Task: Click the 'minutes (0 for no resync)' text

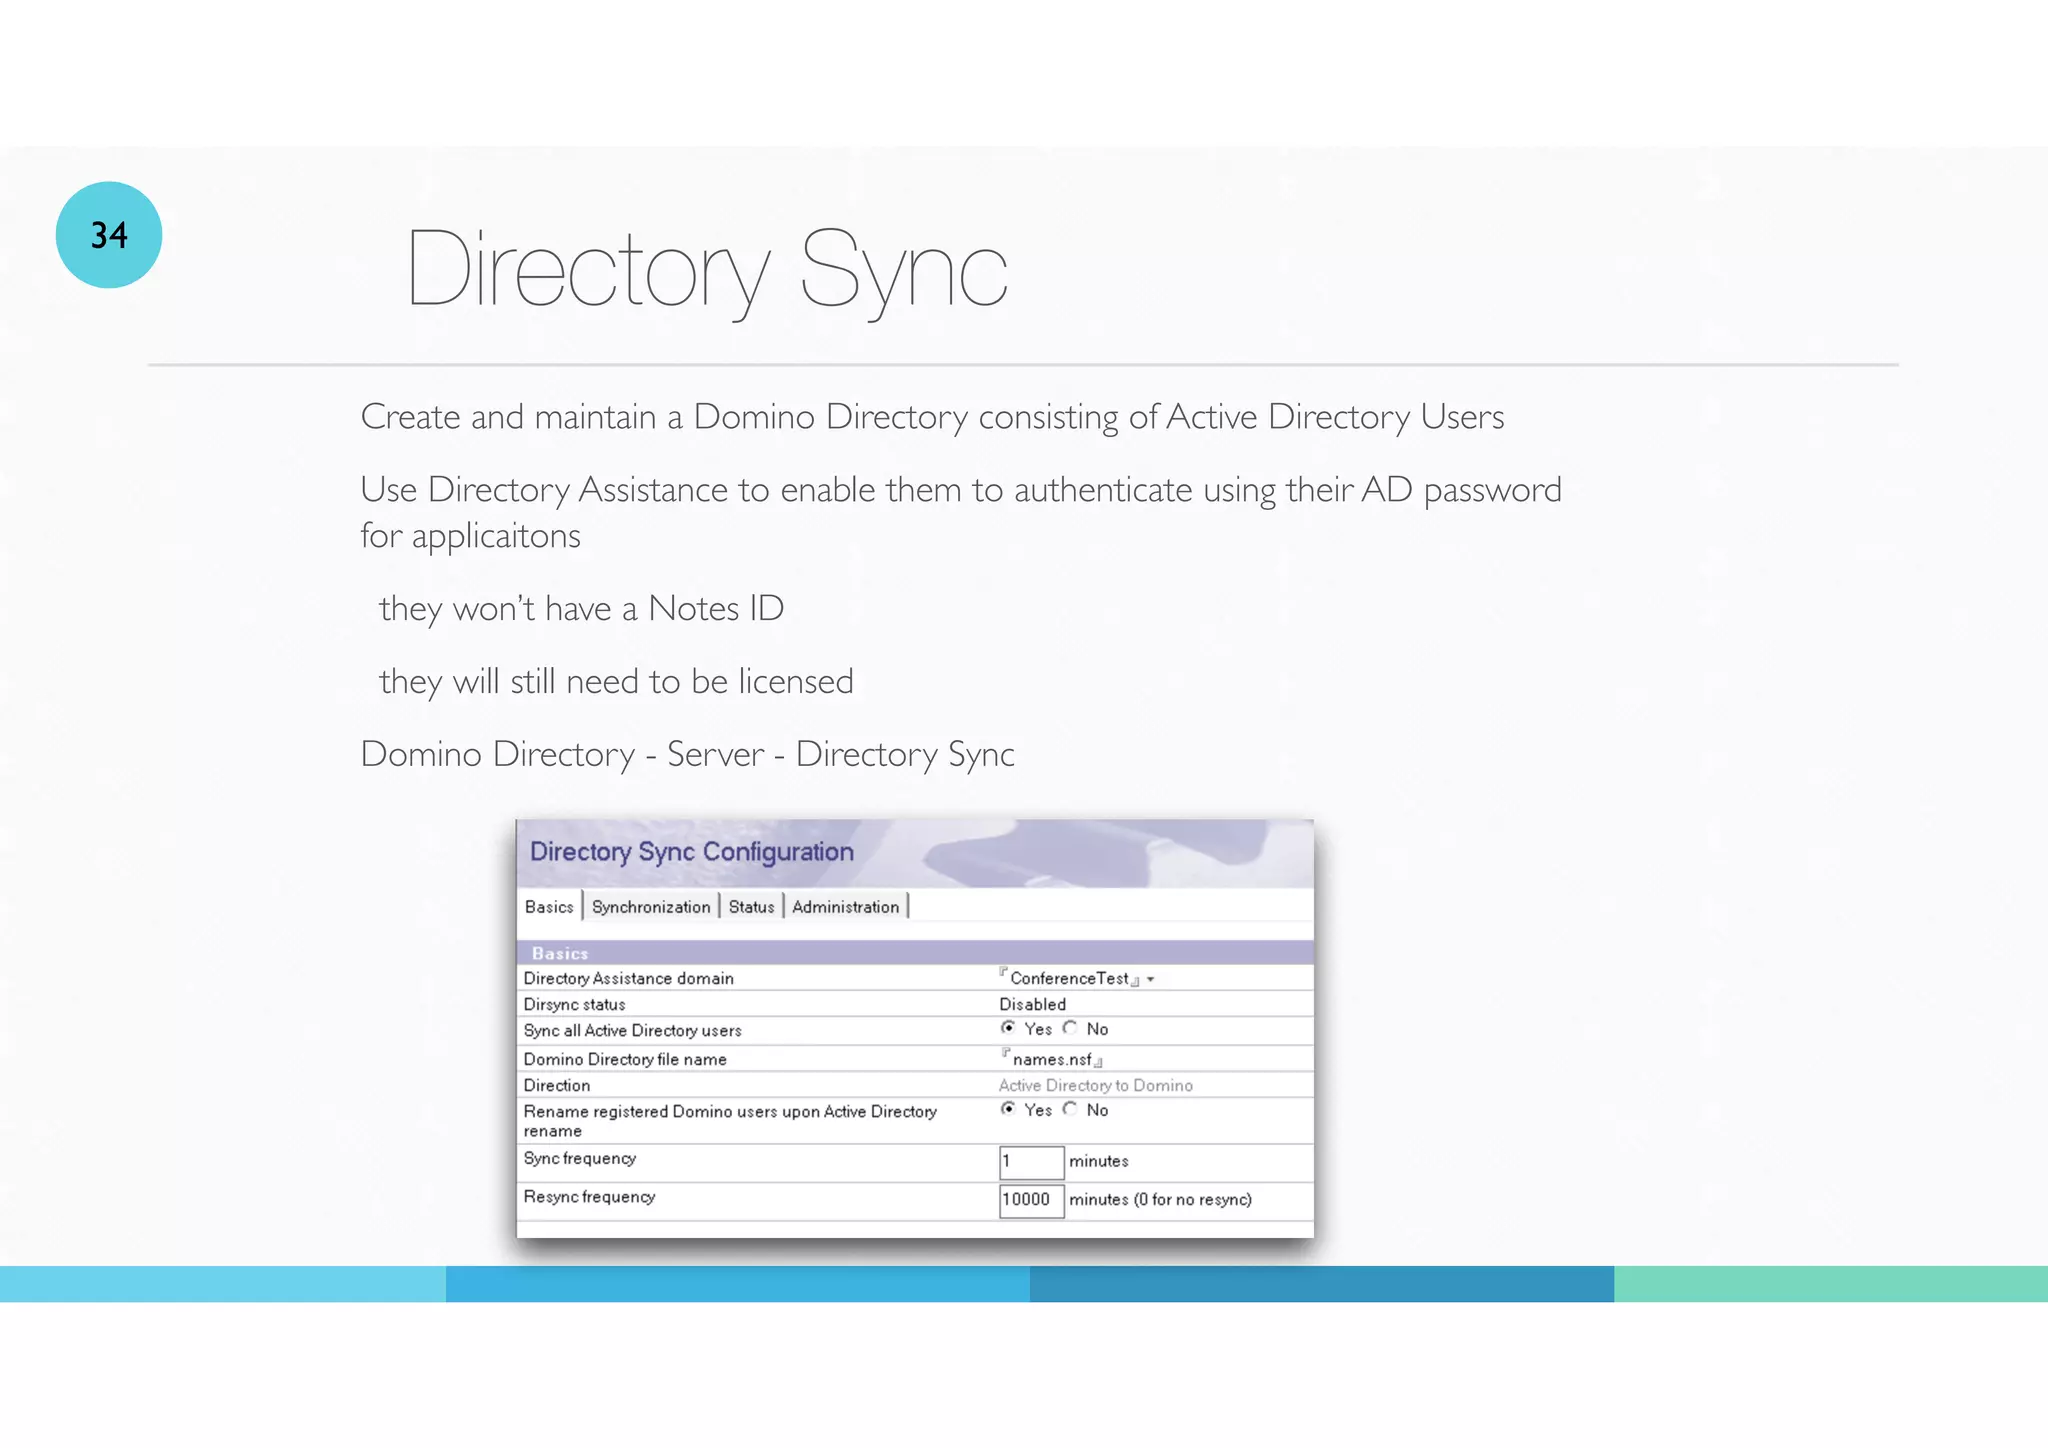Action: pyautogui.click(x=1160, y=1199)
